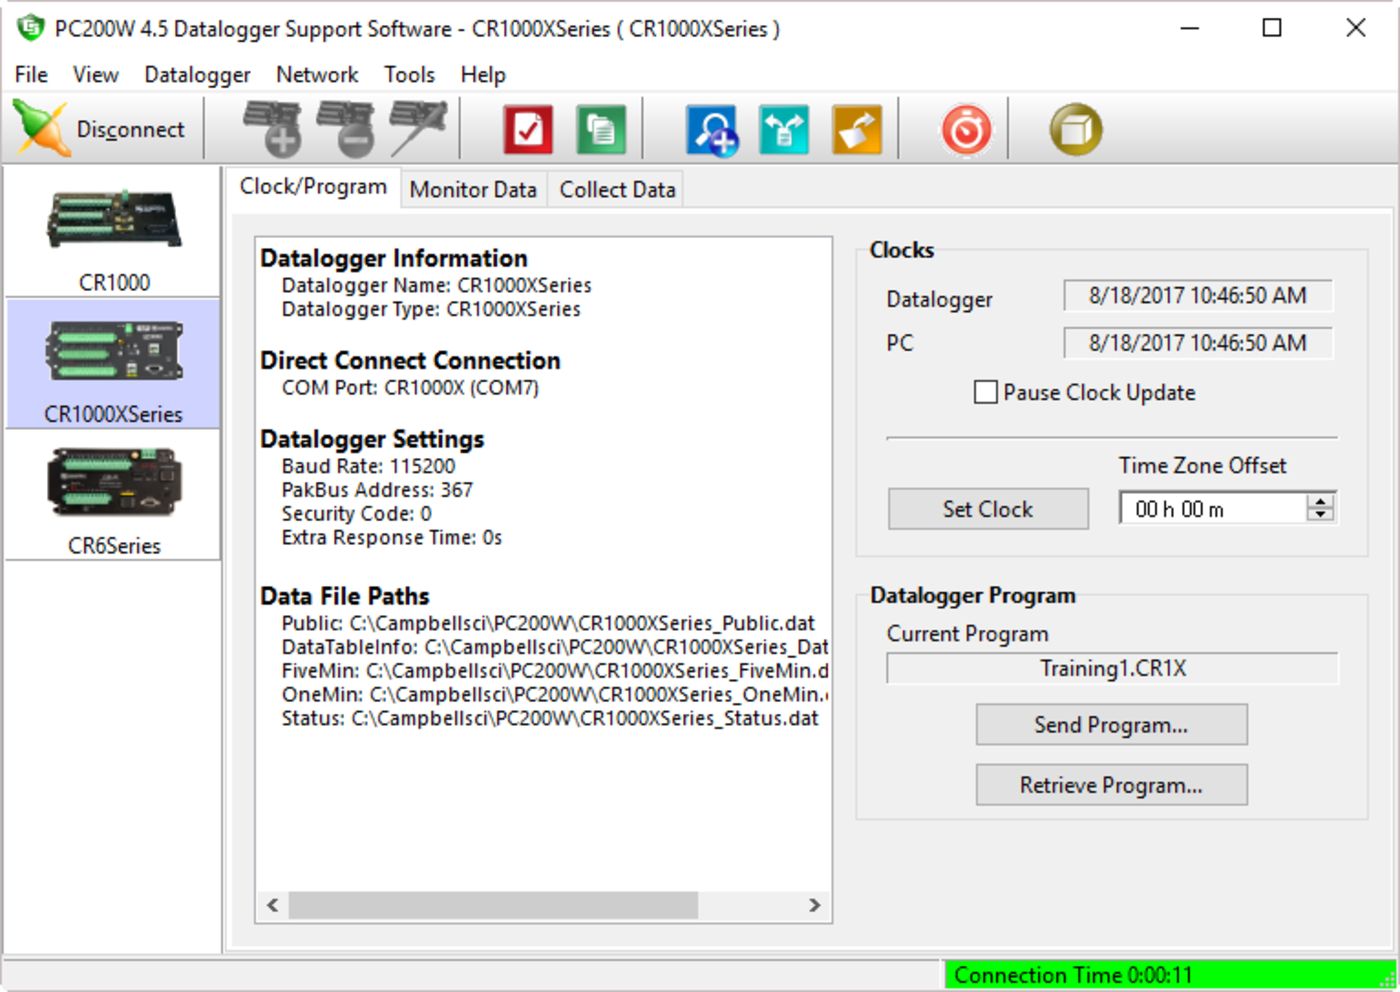Viewport: 1400px width, 992px height.
Task: Click the Disconnect button in the toolbar
Action: pyautogui.click(x=102, y=129)
